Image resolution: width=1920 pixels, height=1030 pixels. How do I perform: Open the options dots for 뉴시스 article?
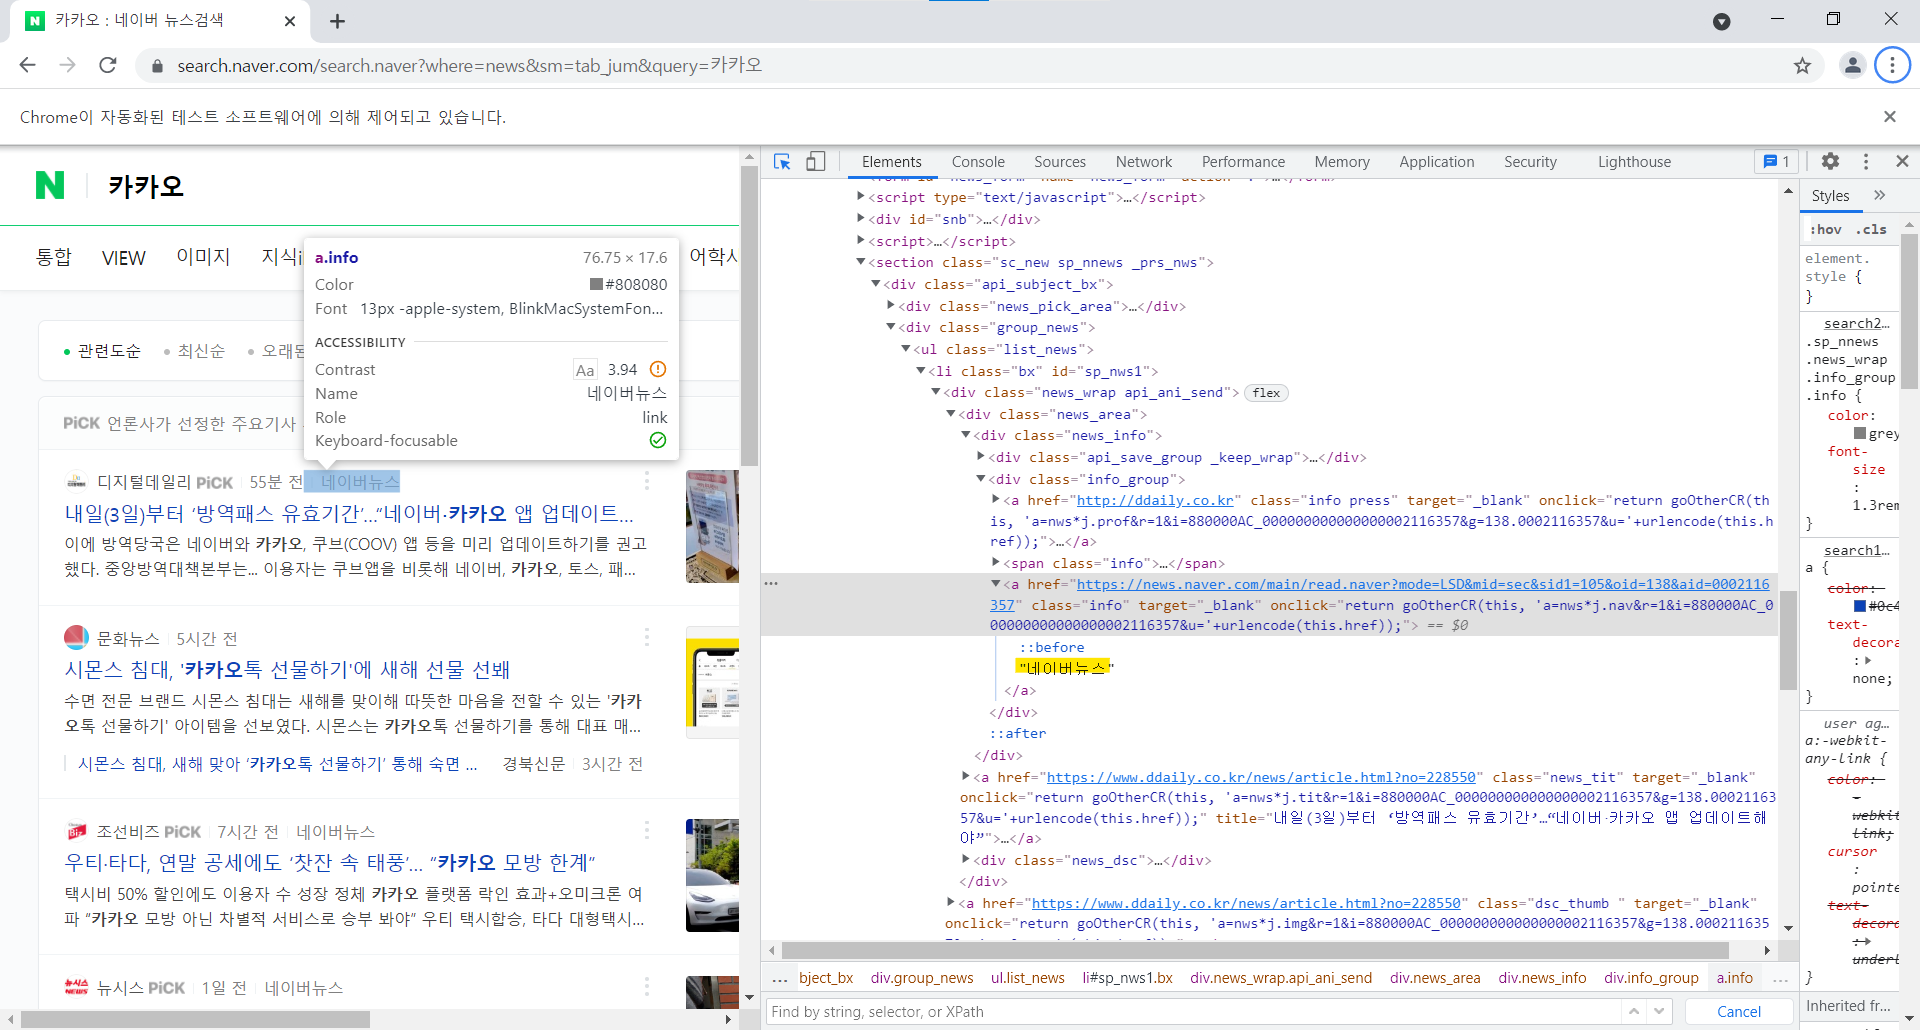pos(647,987)
